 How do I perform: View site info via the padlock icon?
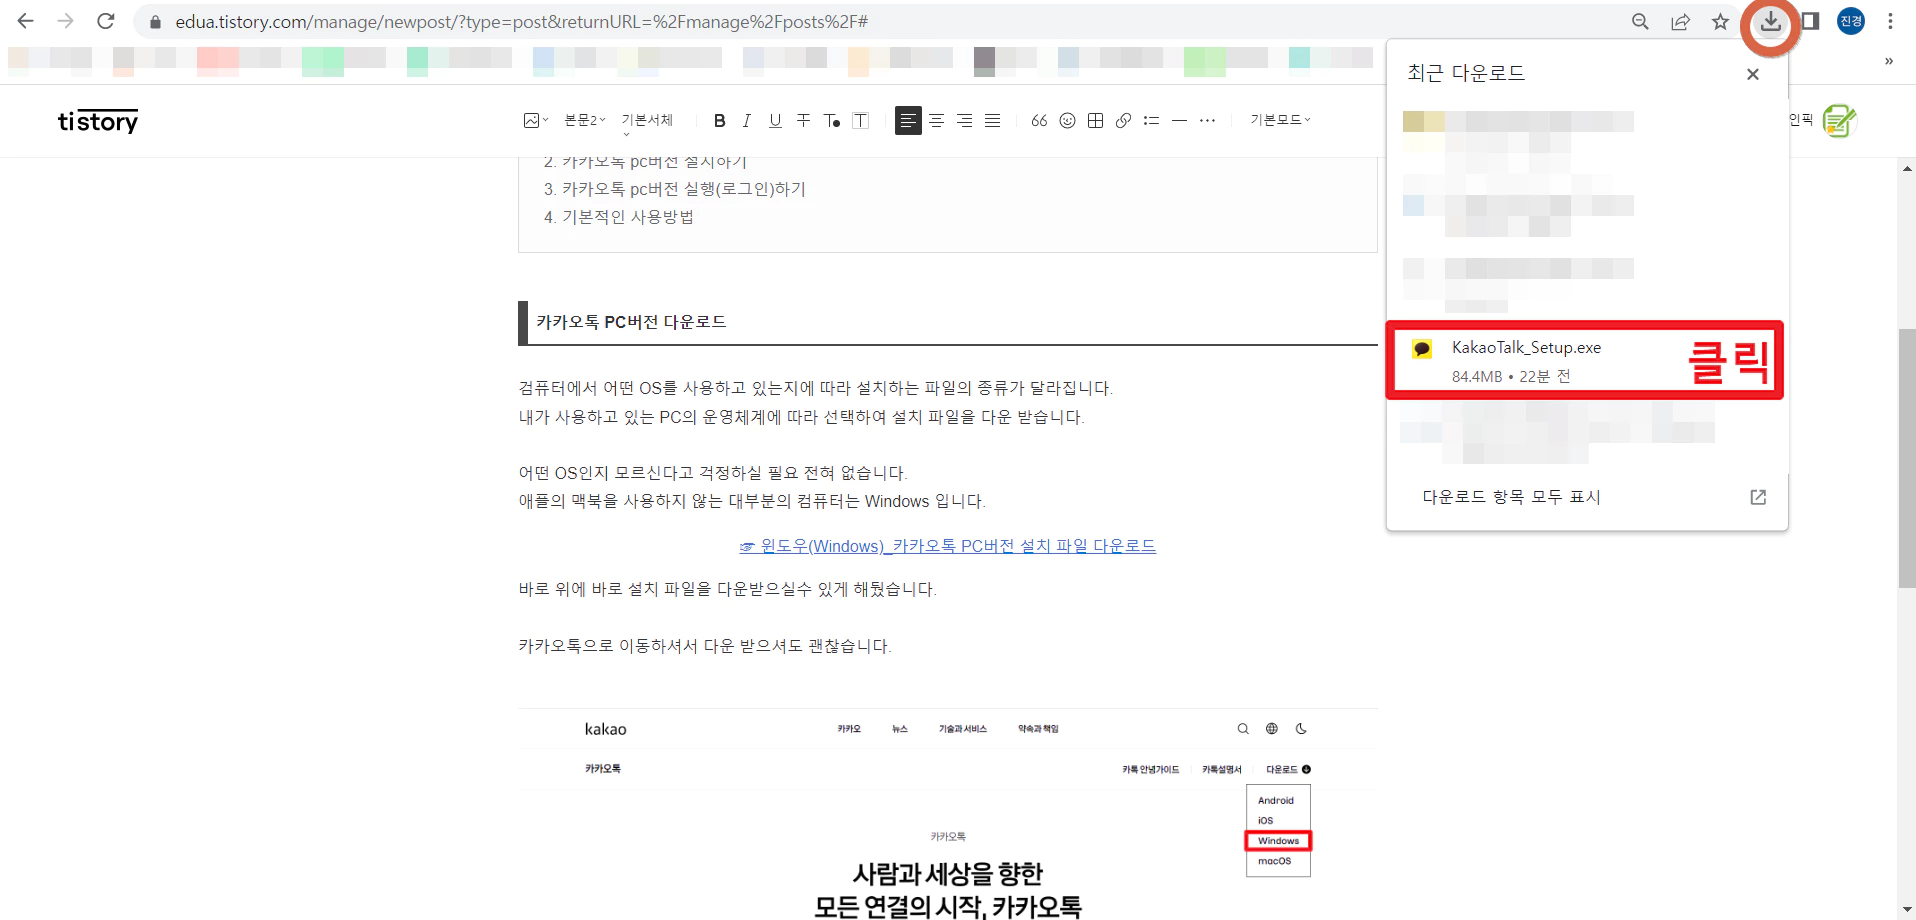[x=155, y=22]
